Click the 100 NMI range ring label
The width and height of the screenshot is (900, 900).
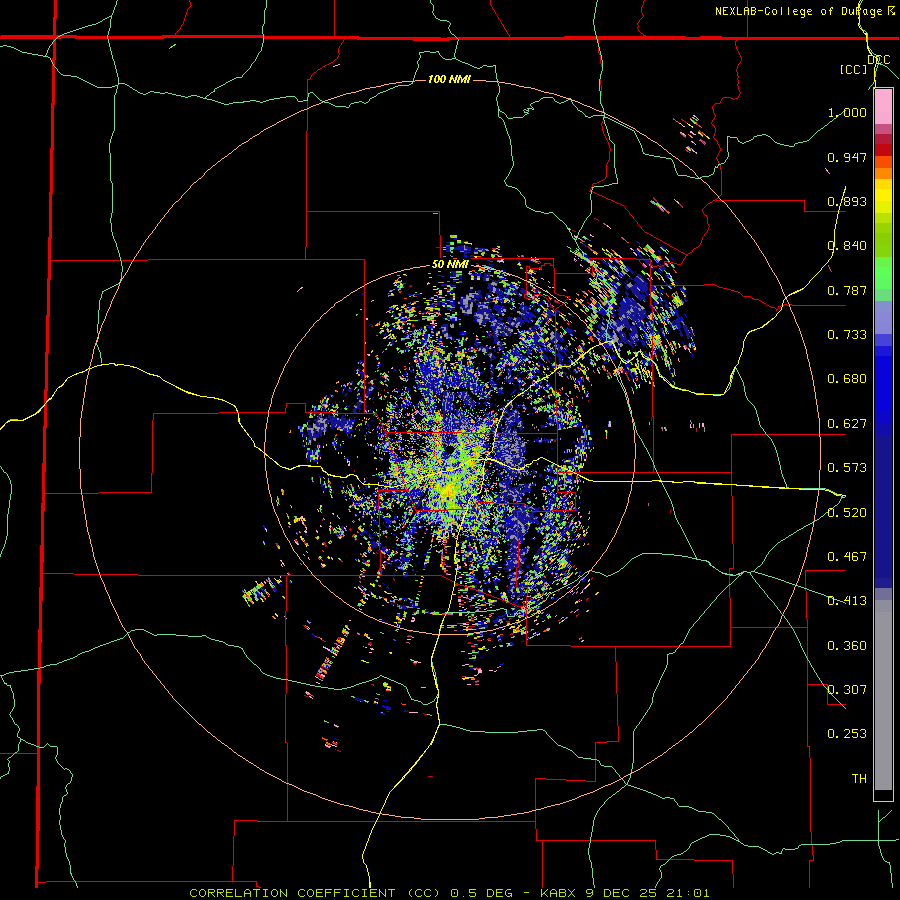pos(449,79)
